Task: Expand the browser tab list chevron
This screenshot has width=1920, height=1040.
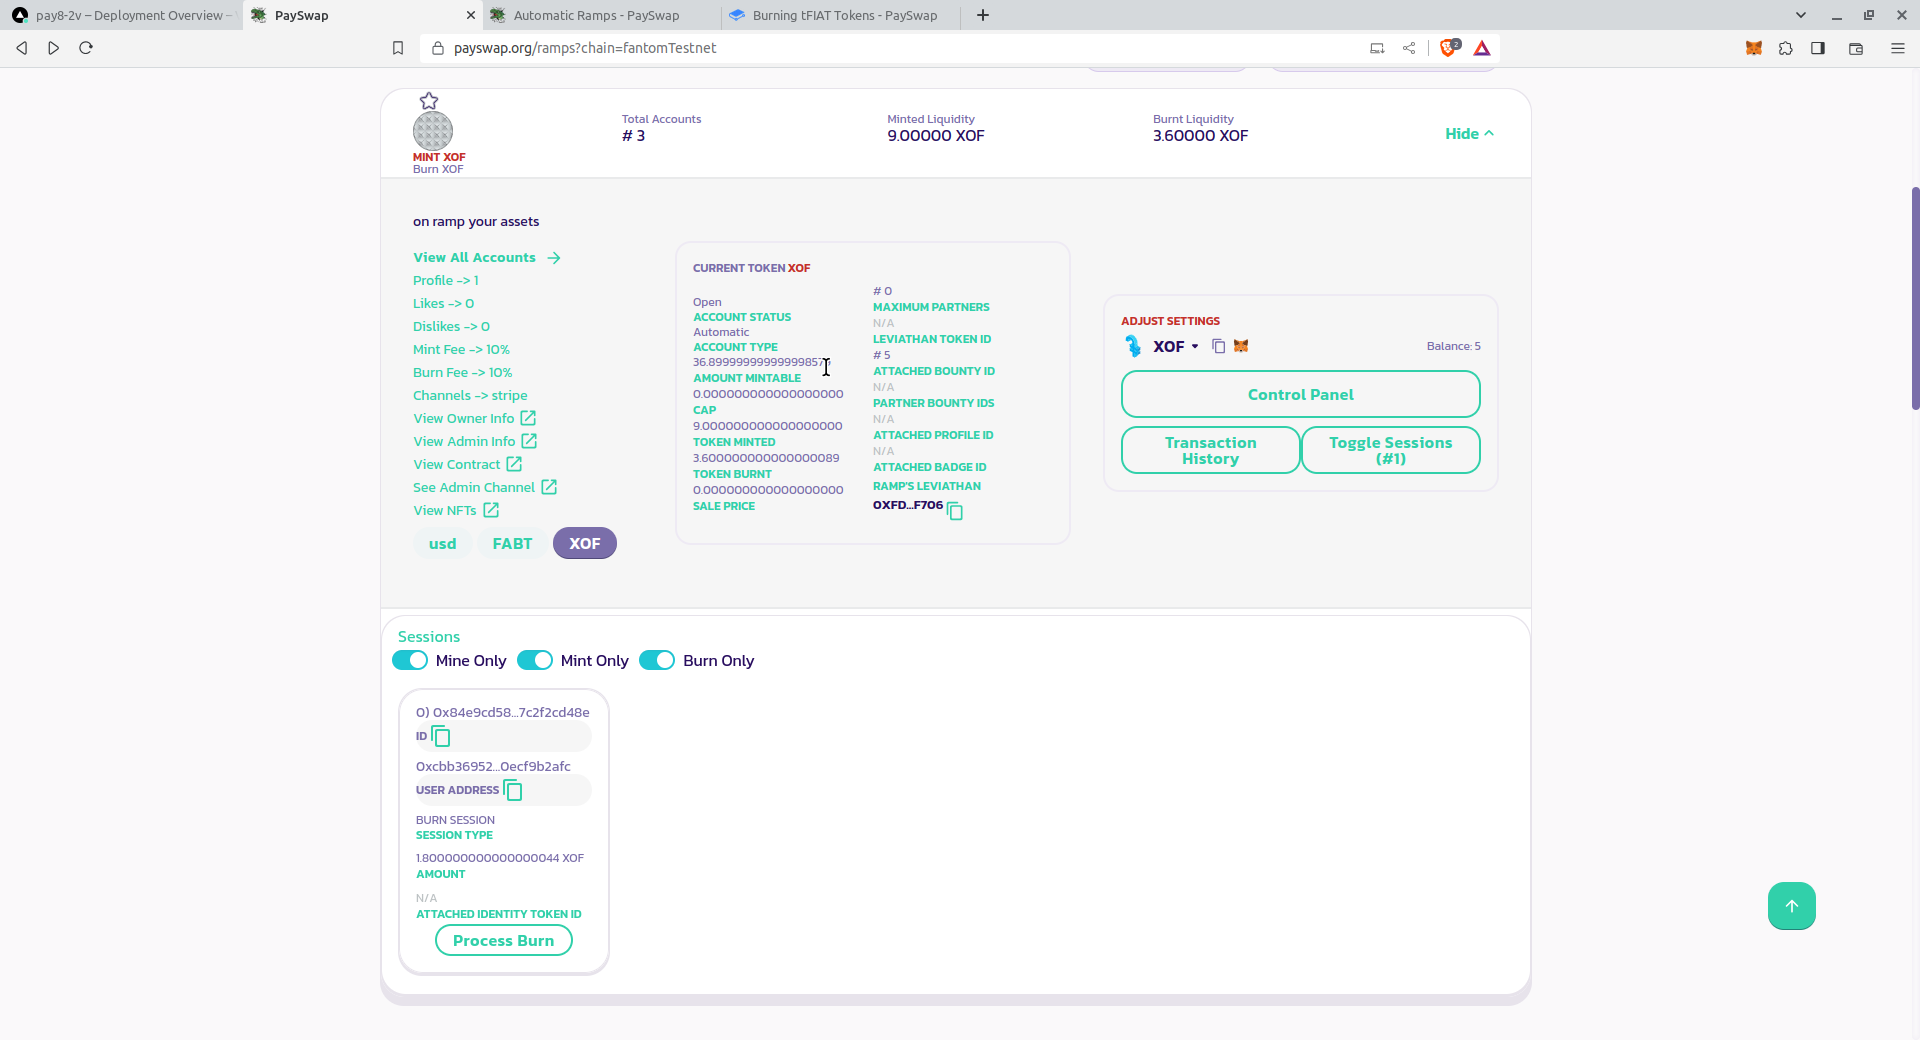Action: coord(1800,15)
